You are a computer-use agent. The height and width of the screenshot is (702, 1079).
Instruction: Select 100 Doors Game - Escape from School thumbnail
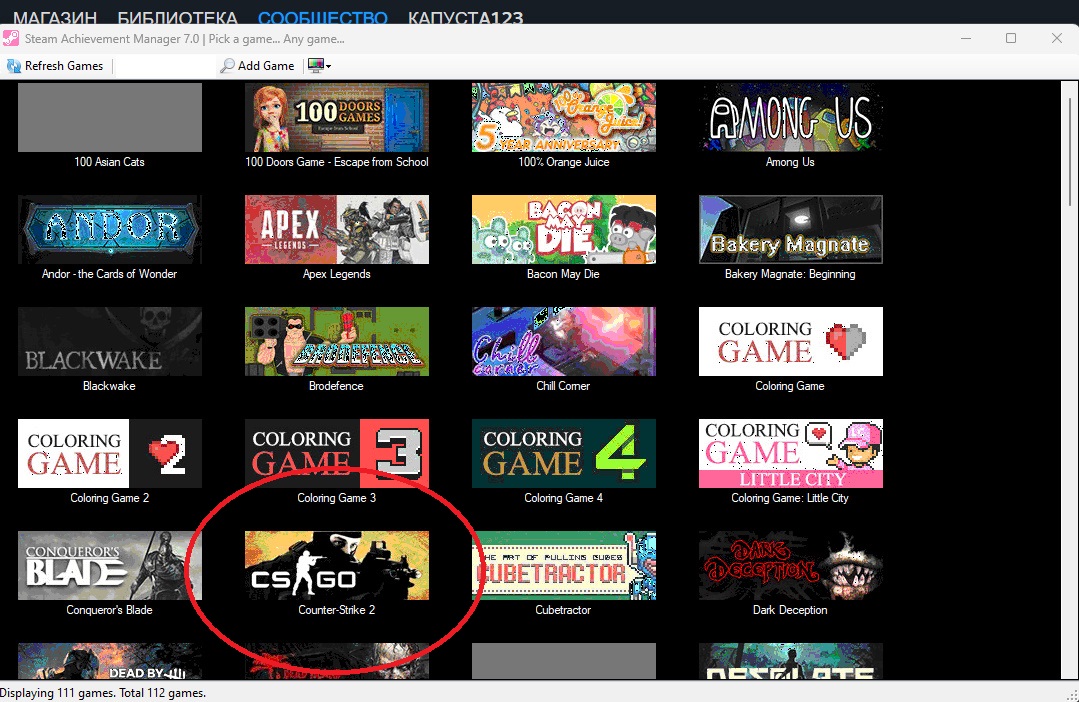(337, 118)
